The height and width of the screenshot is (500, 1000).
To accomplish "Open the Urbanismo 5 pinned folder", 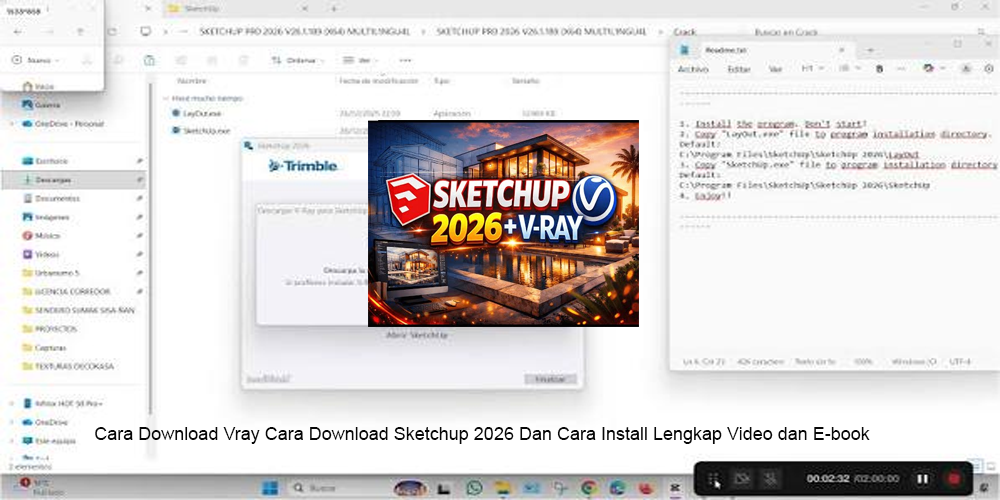I will 51,273.
